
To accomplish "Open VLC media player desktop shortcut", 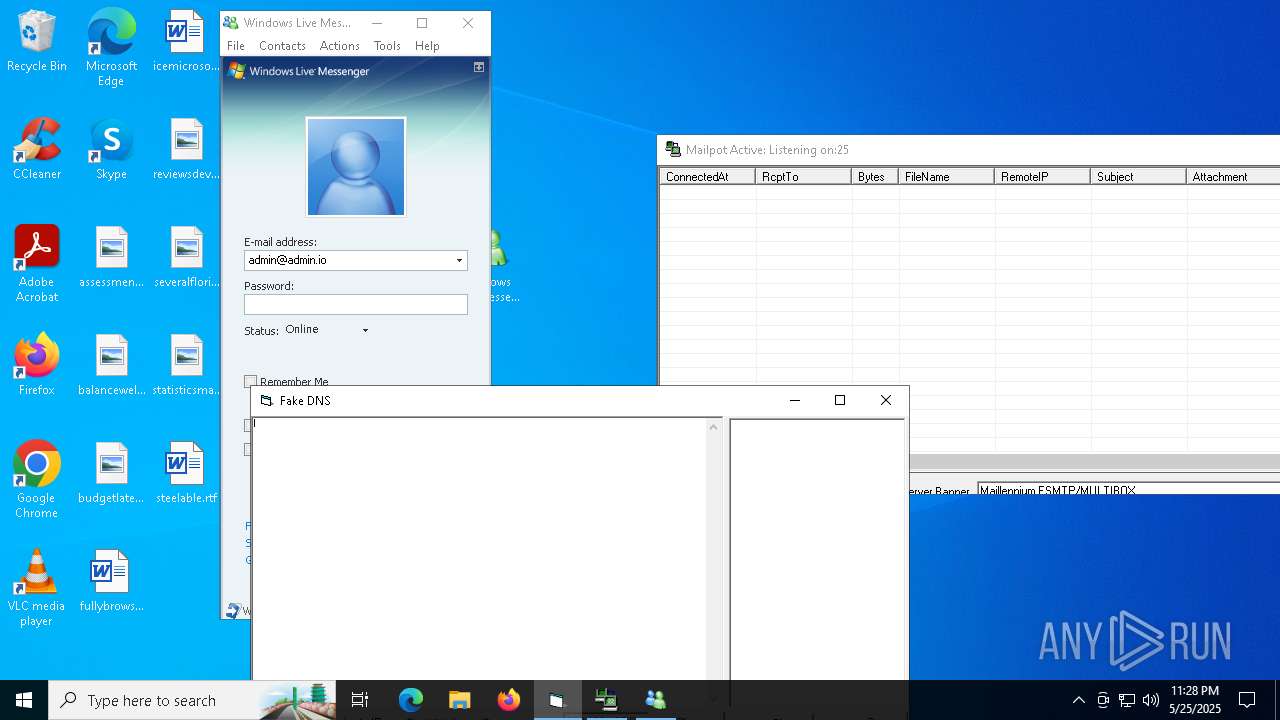I will point(37,589).
